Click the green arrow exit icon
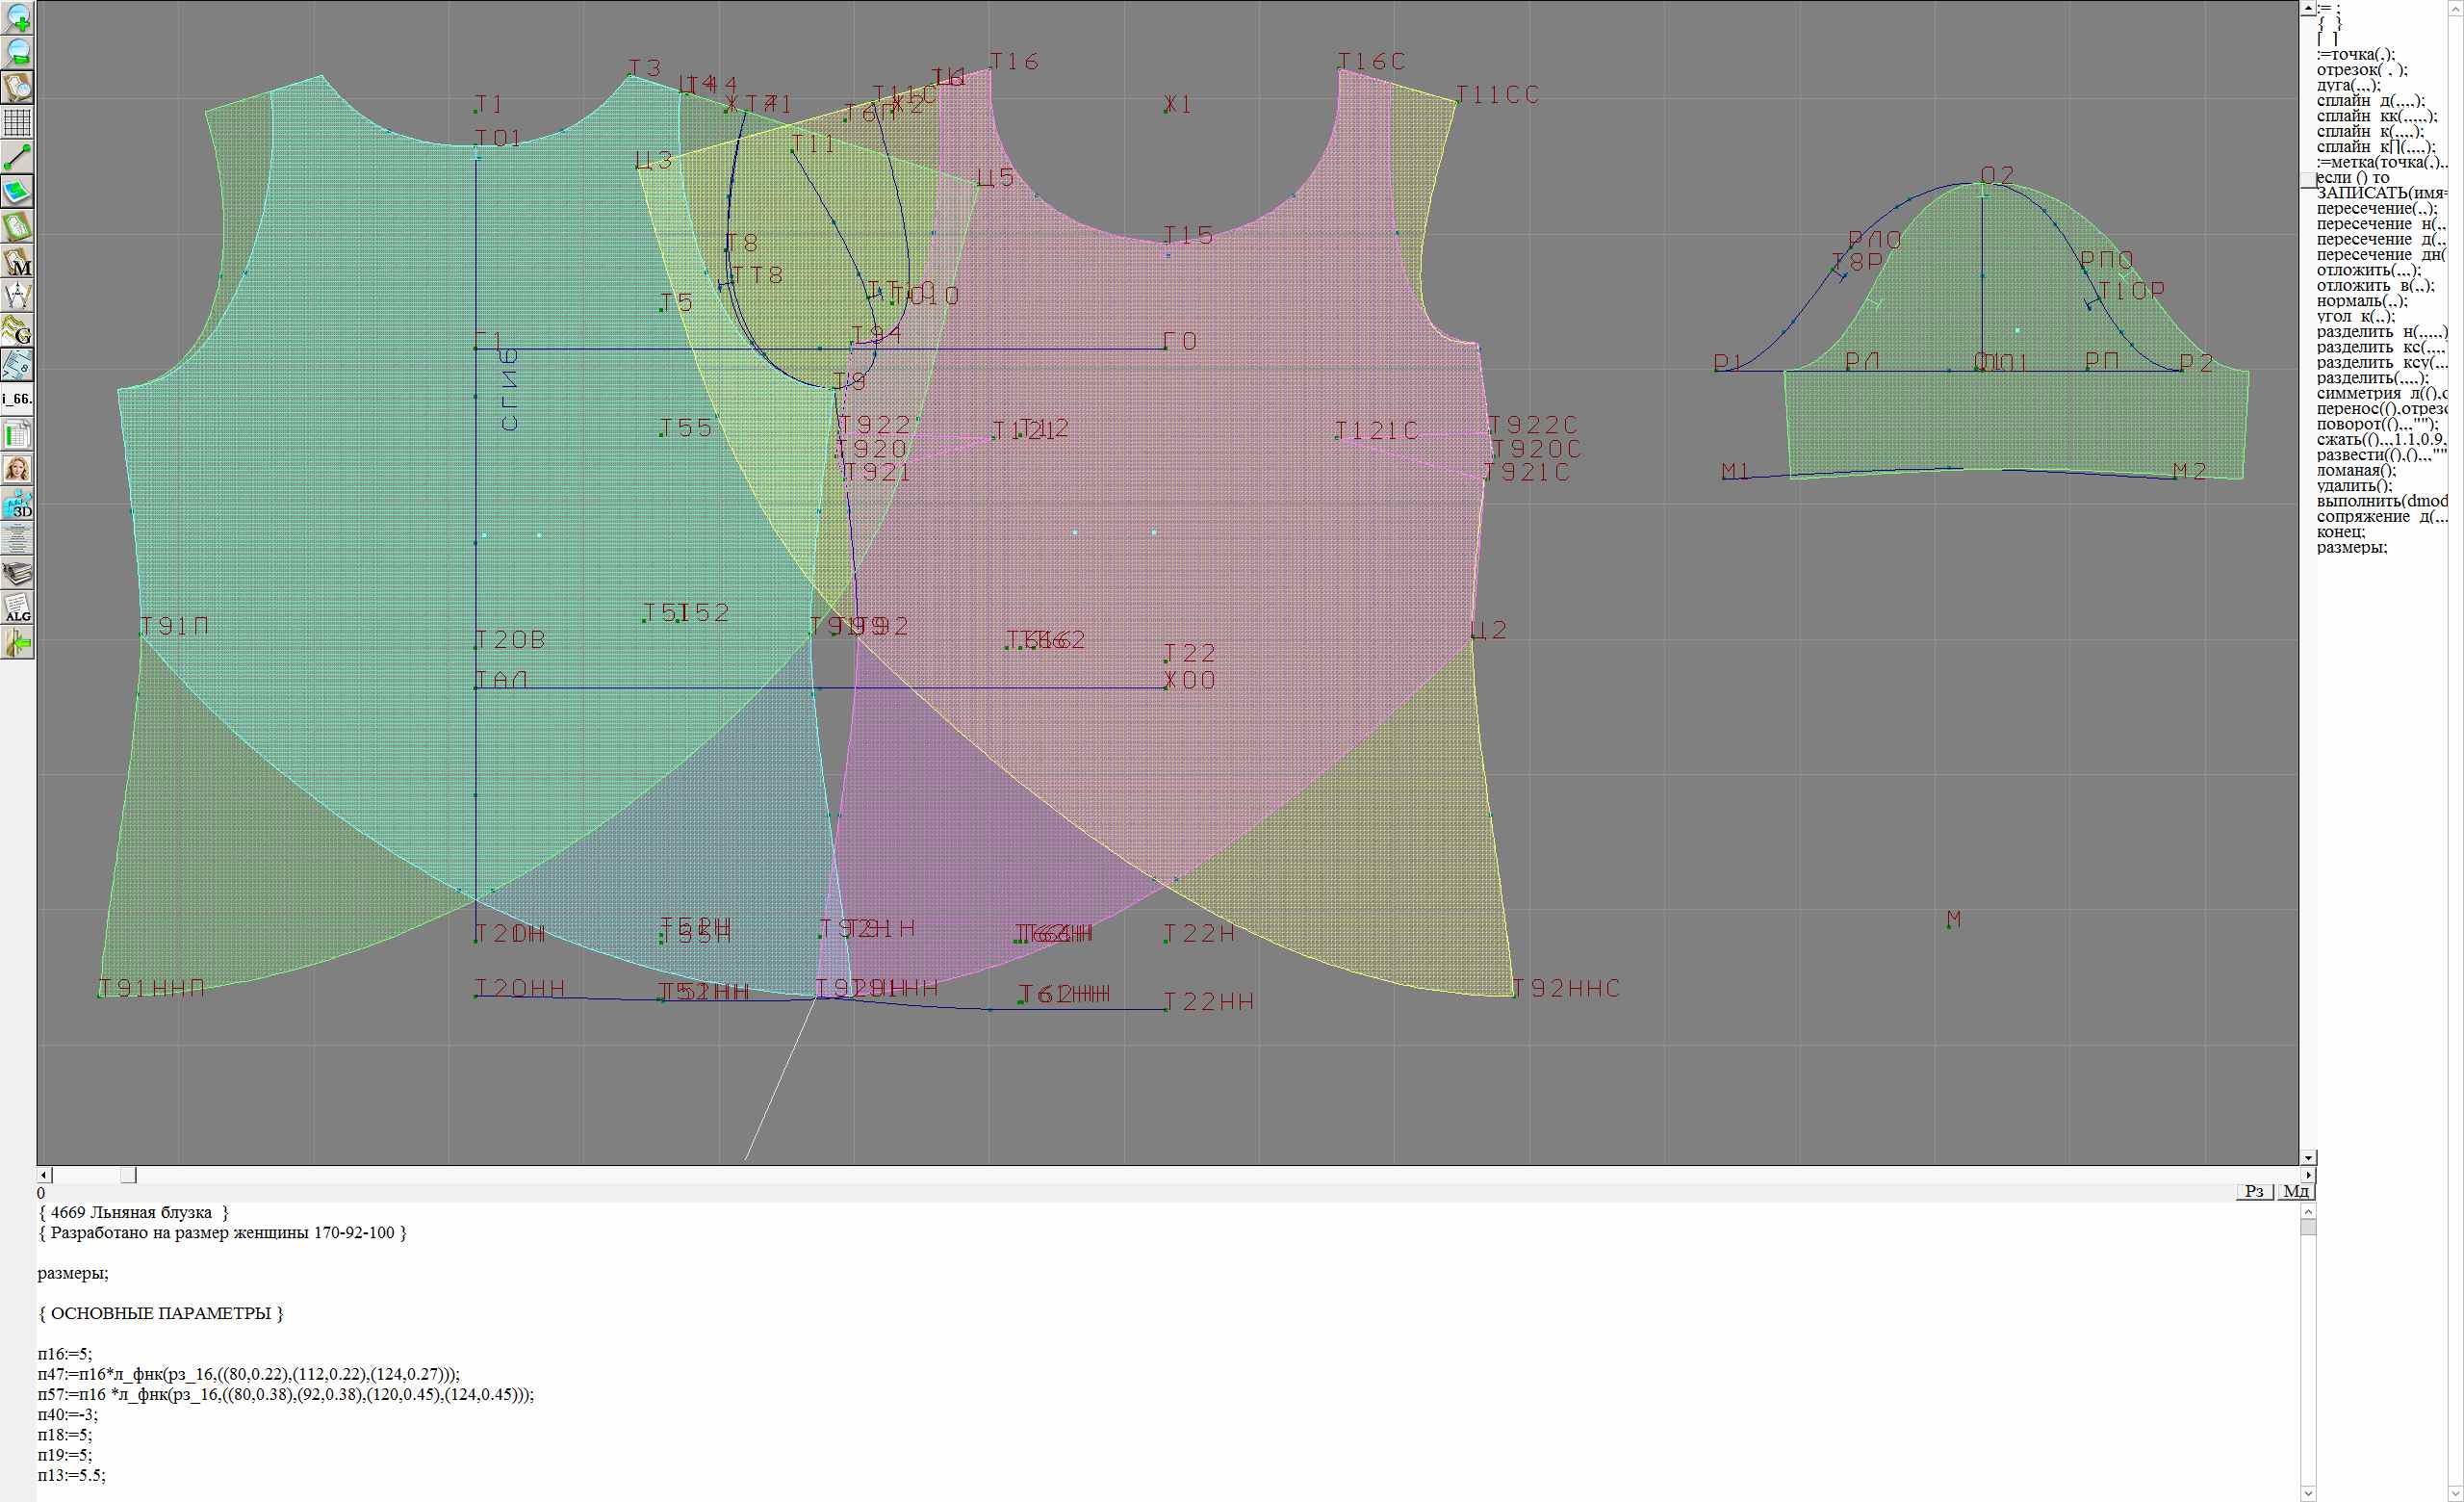 [x=18, y=644]
